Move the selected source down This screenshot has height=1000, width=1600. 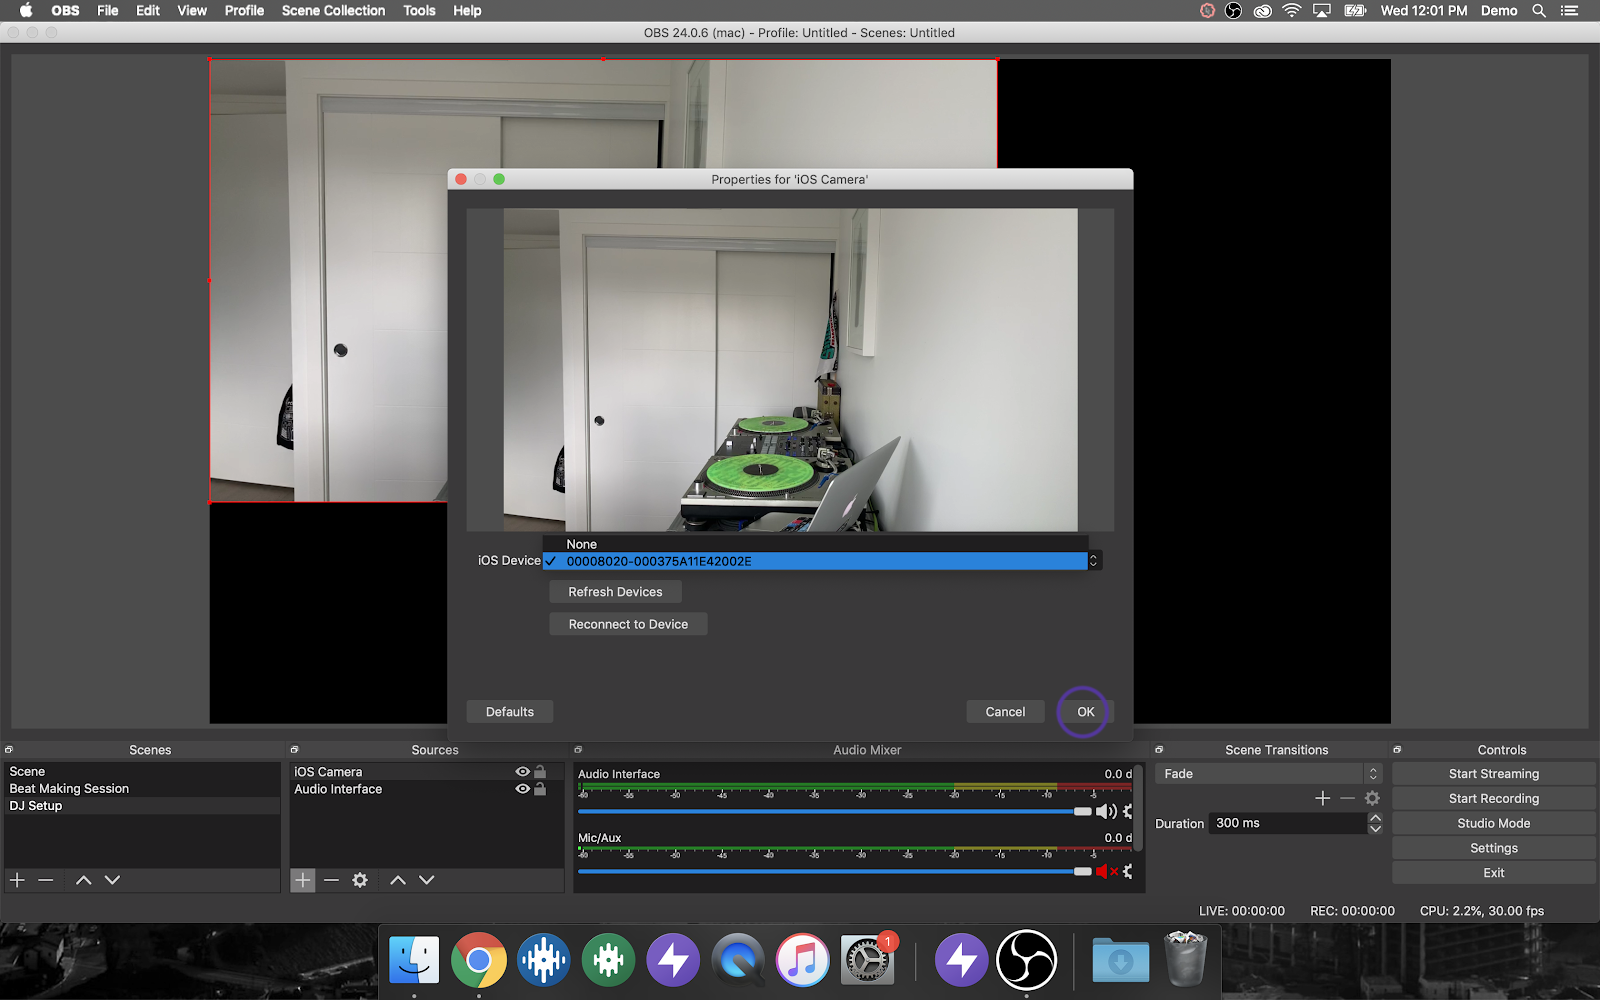(427, 880)
